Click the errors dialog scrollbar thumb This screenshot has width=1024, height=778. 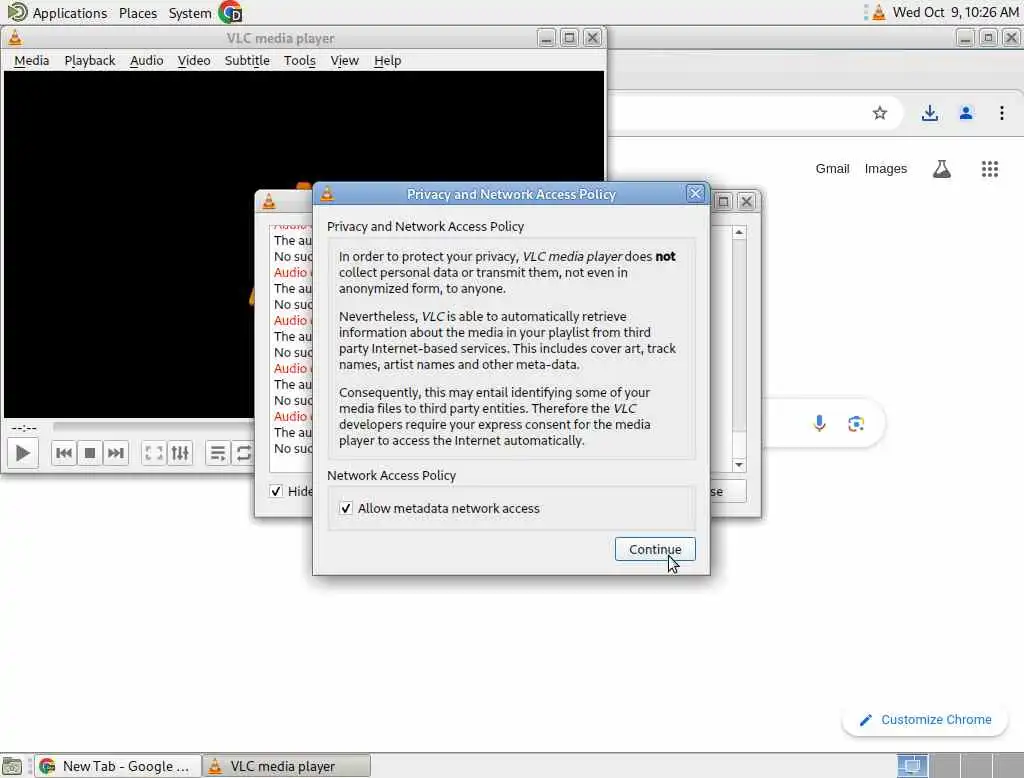click(739, 336)
